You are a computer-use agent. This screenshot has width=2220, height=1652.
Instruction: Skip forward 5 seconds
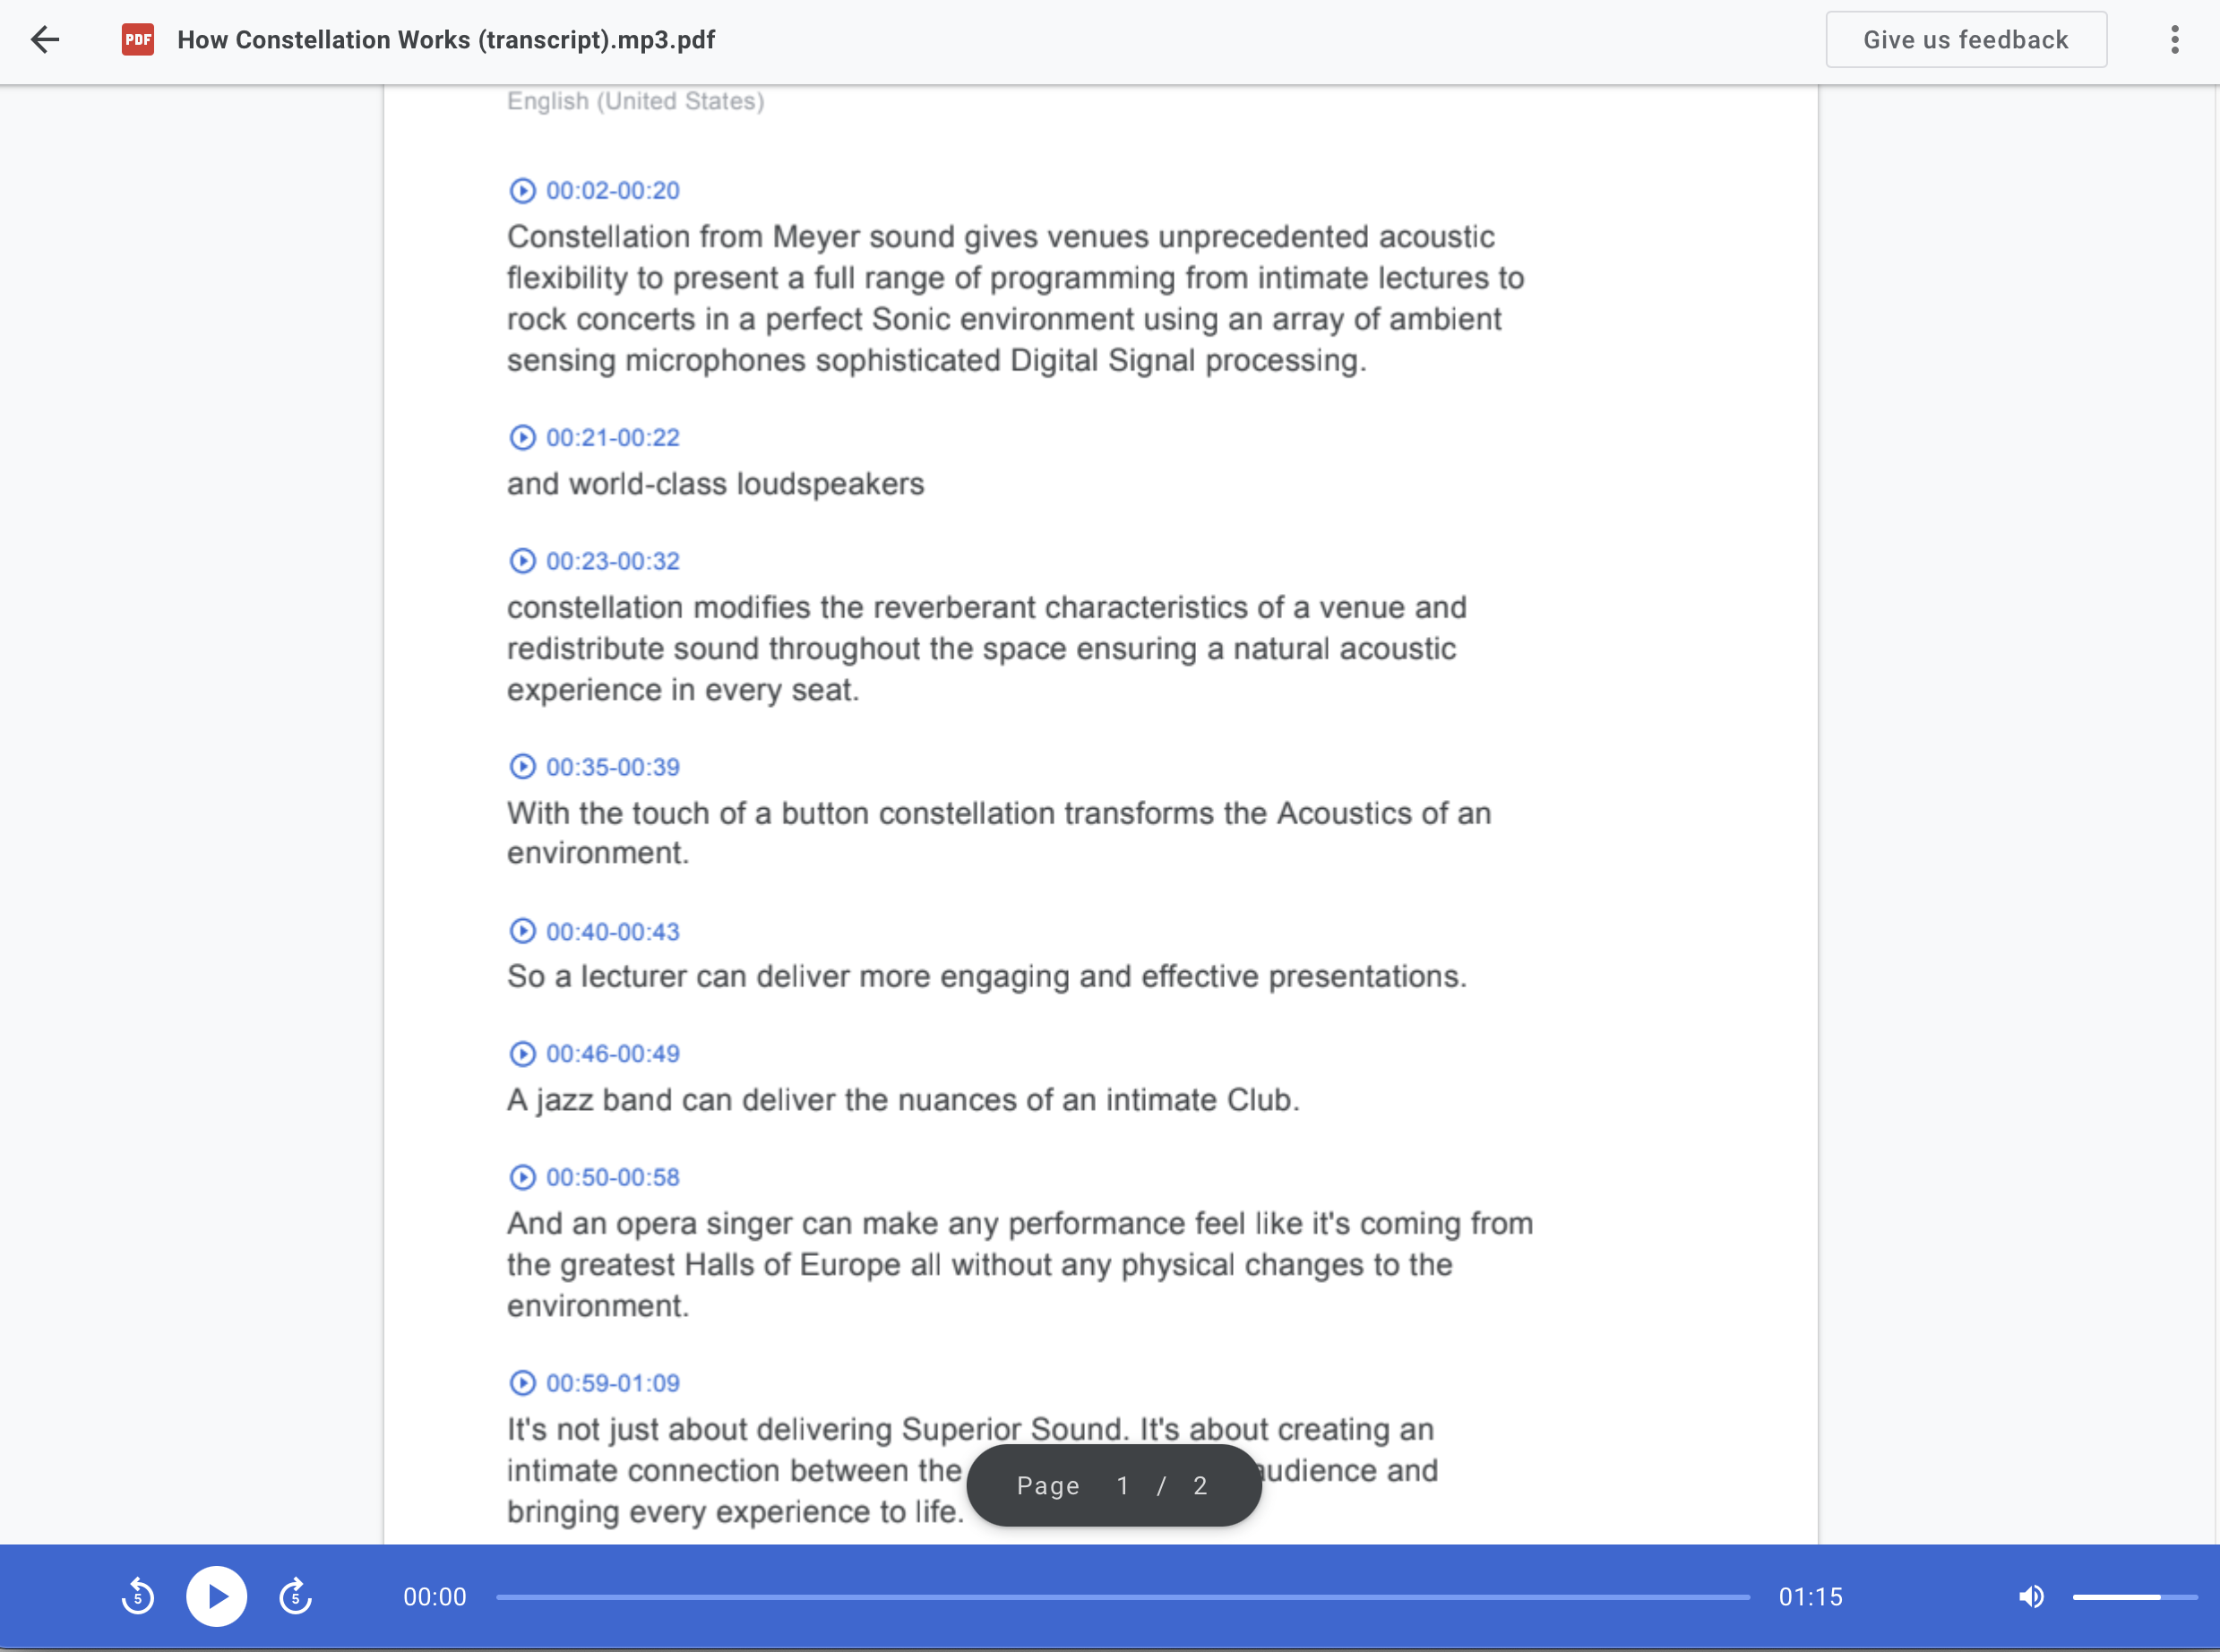click(x=295, y=1596)
